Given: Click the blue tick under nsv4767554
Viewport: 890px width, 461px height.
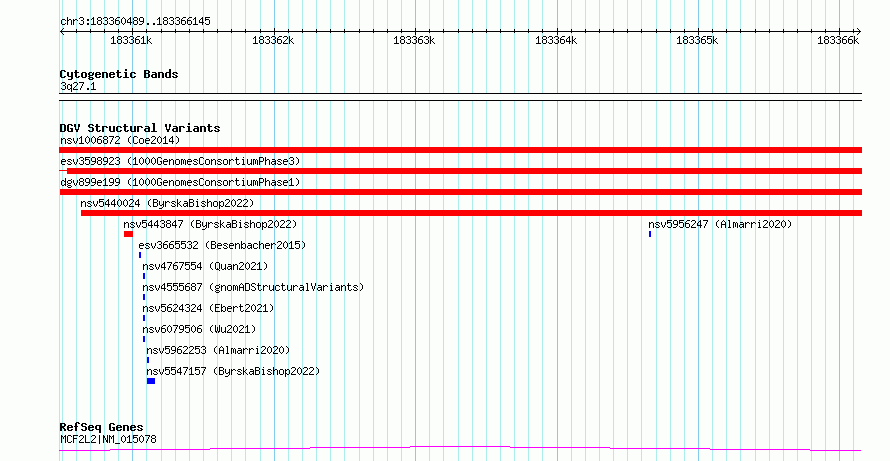Looking at the screenshot, I should coord(144,276).
